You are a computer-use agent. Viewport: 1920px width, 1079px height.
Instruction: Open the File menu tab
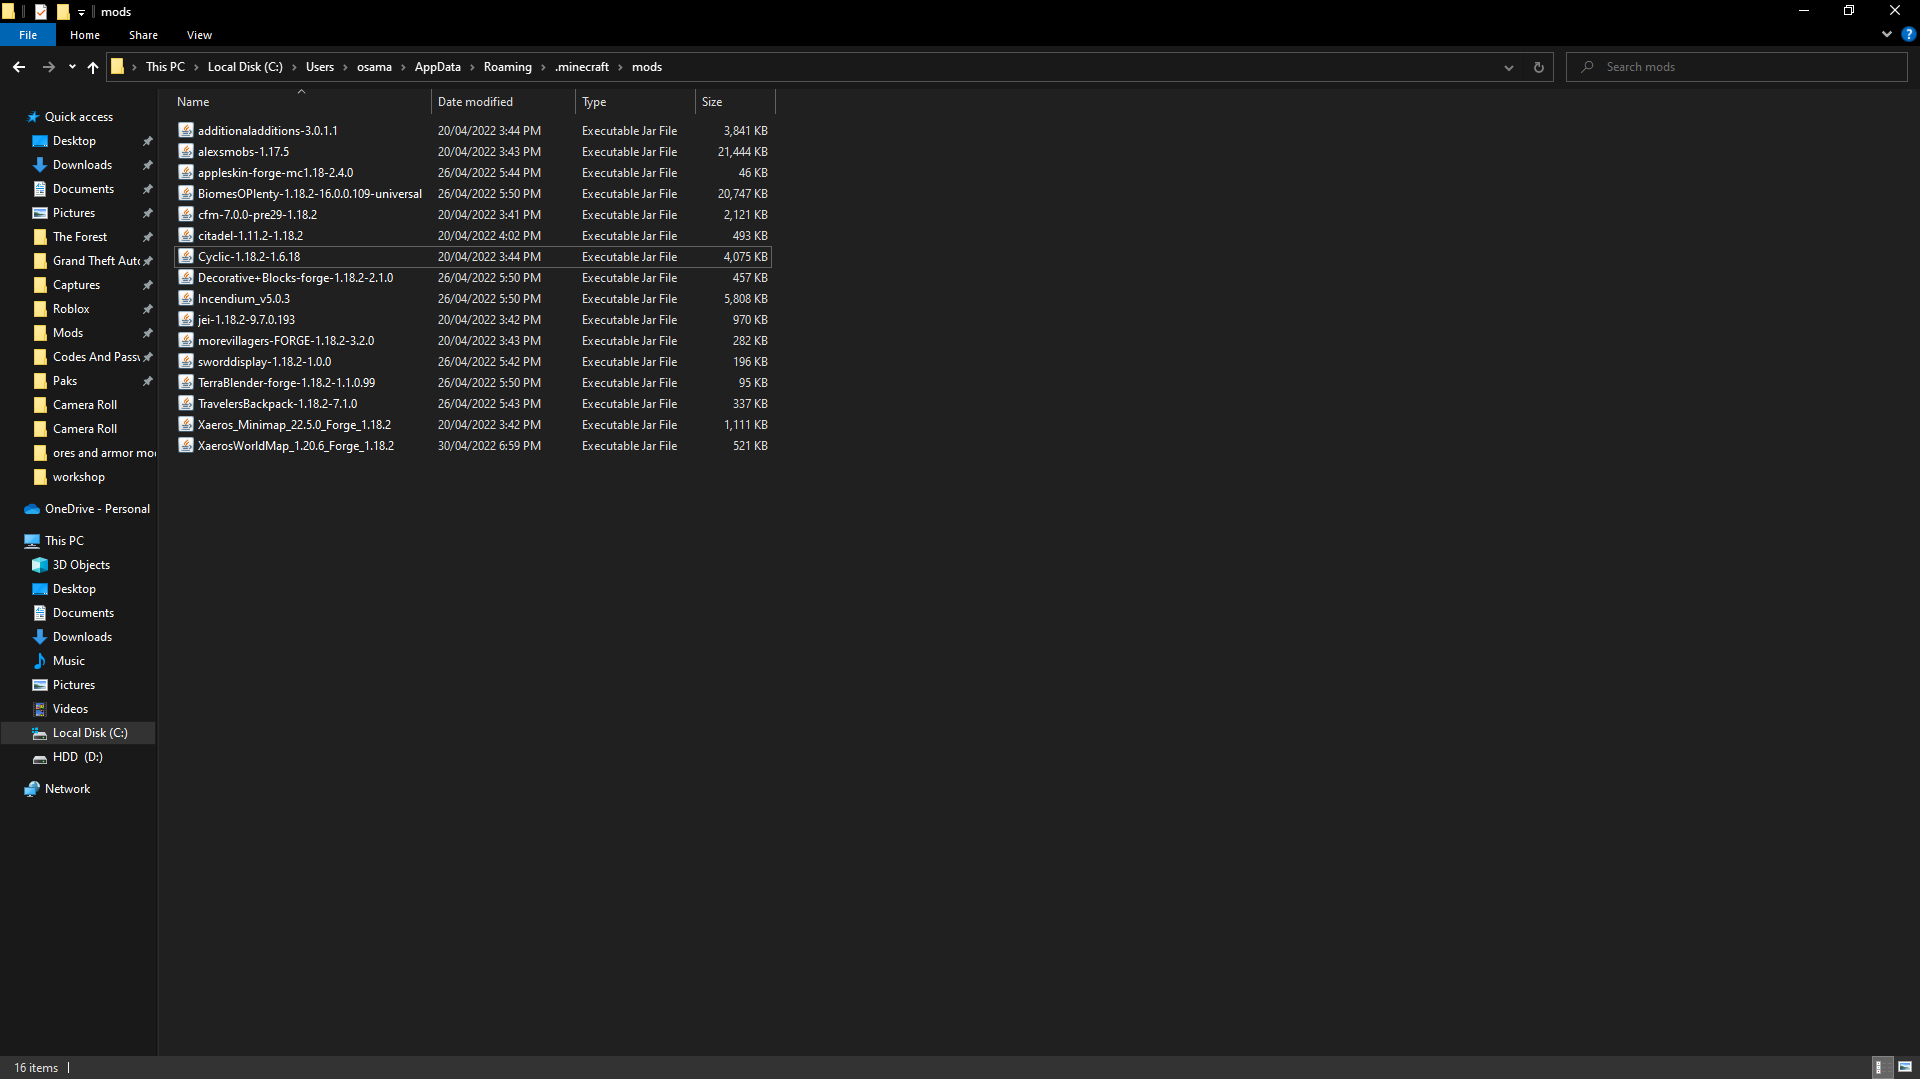[28, 35]
